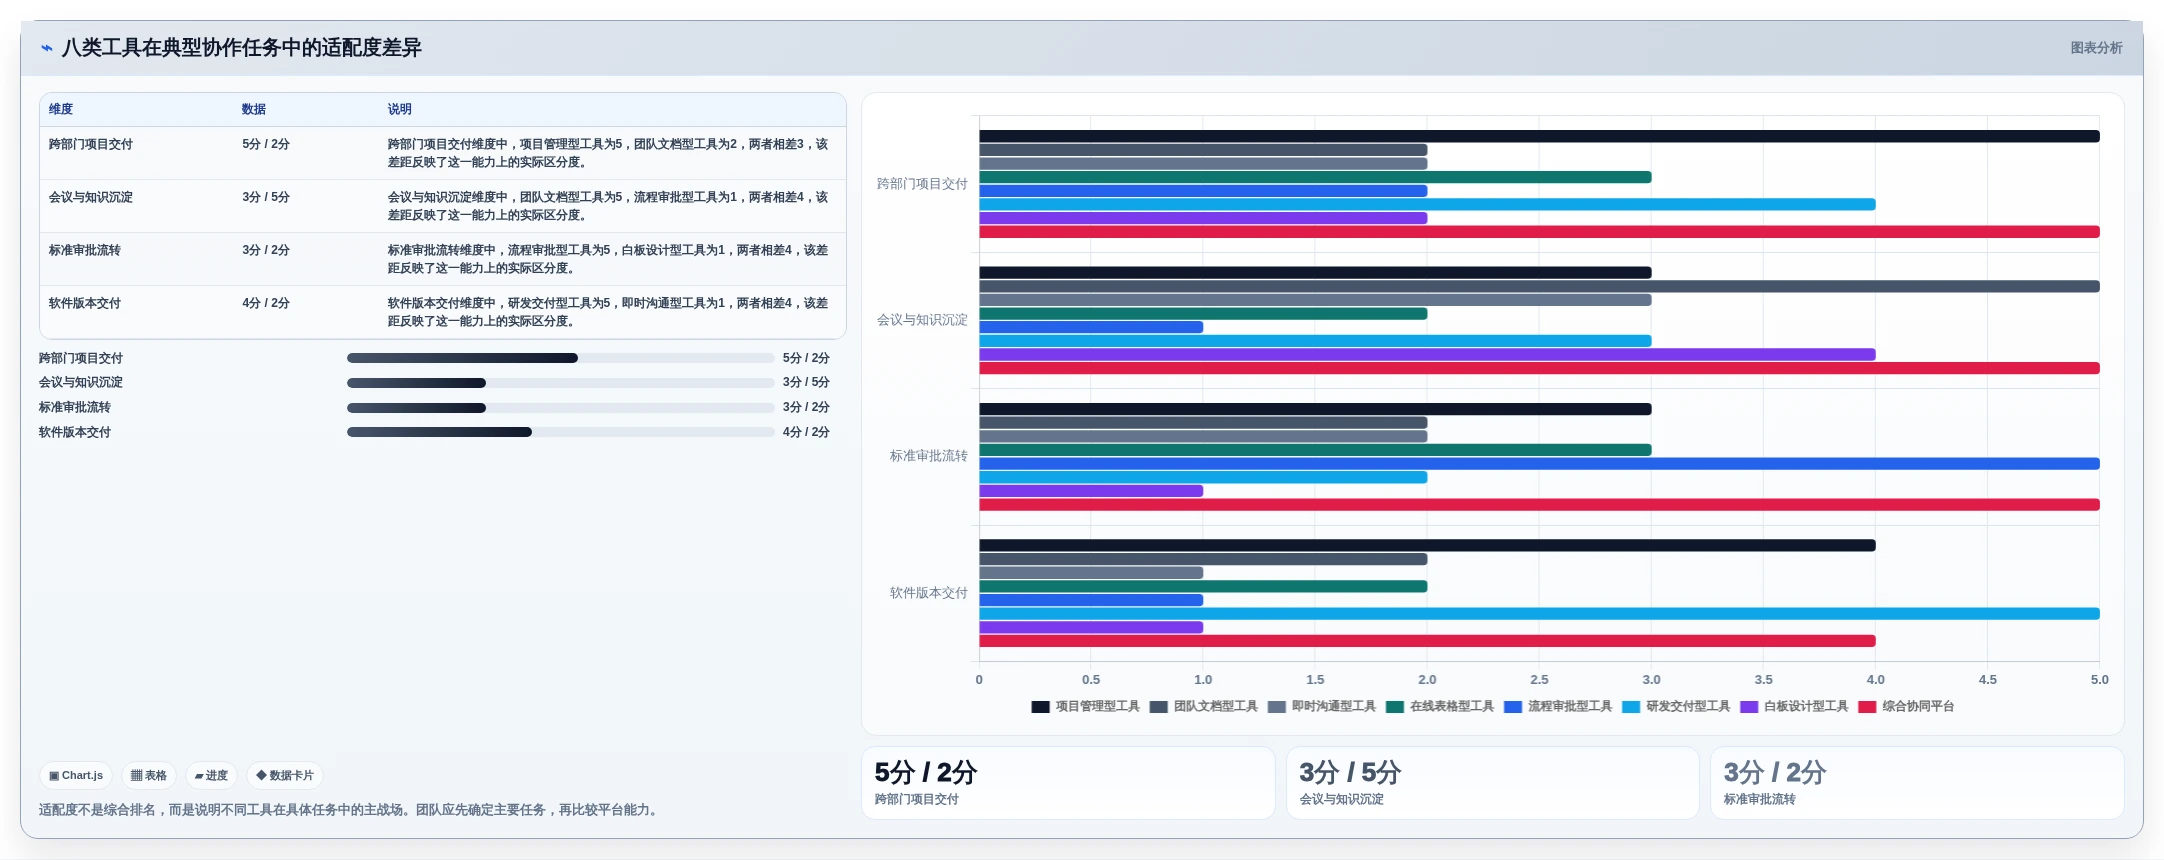The image size is (2164, 860).
Task: Click the 图表分析 label in the header
Action: (x=2096, y=48)
